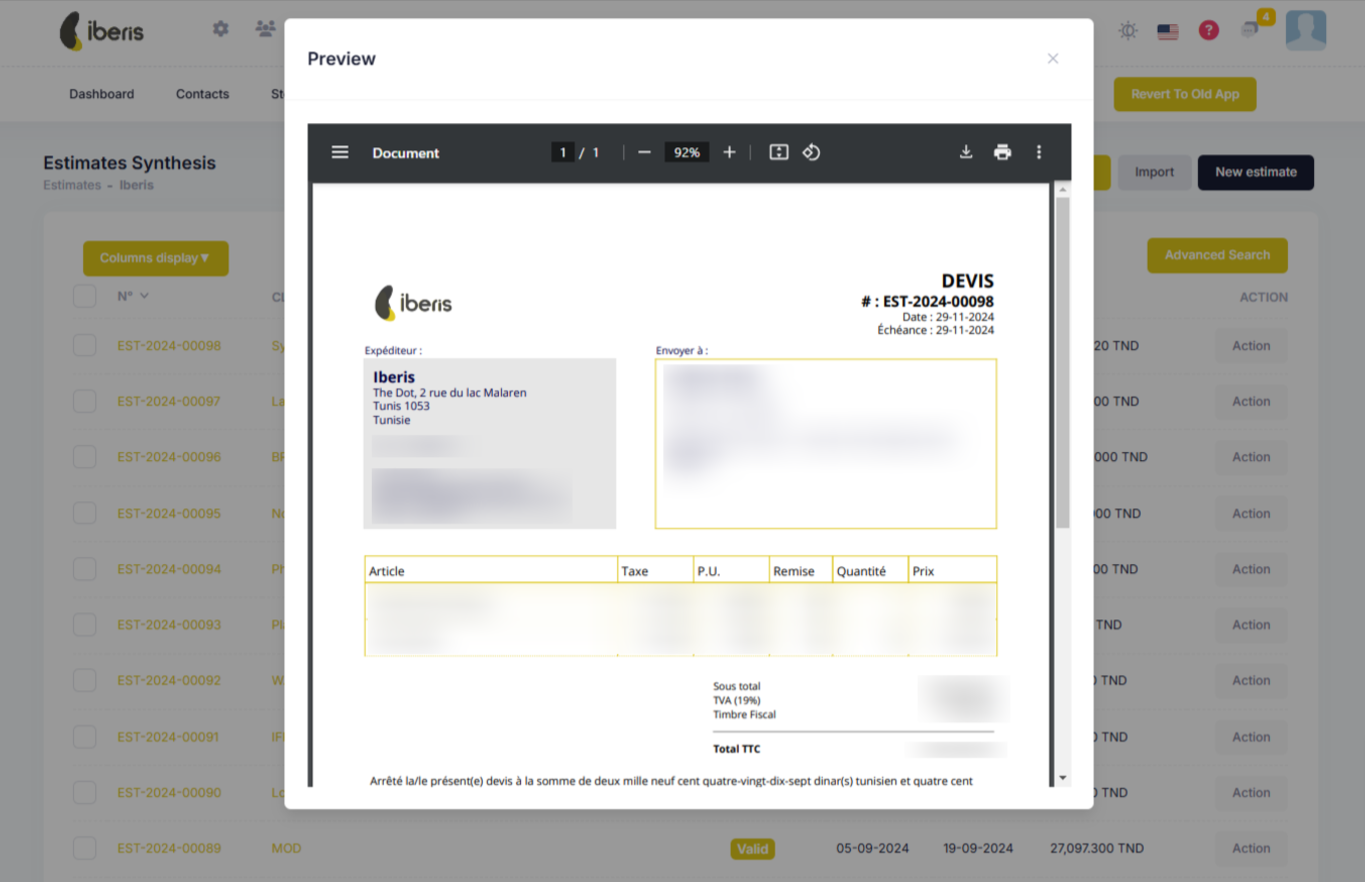Image resolution: width=1365 pixels, height=882 pixels.
Task: Open settings gear in top bar
Action: click(220, 29)
